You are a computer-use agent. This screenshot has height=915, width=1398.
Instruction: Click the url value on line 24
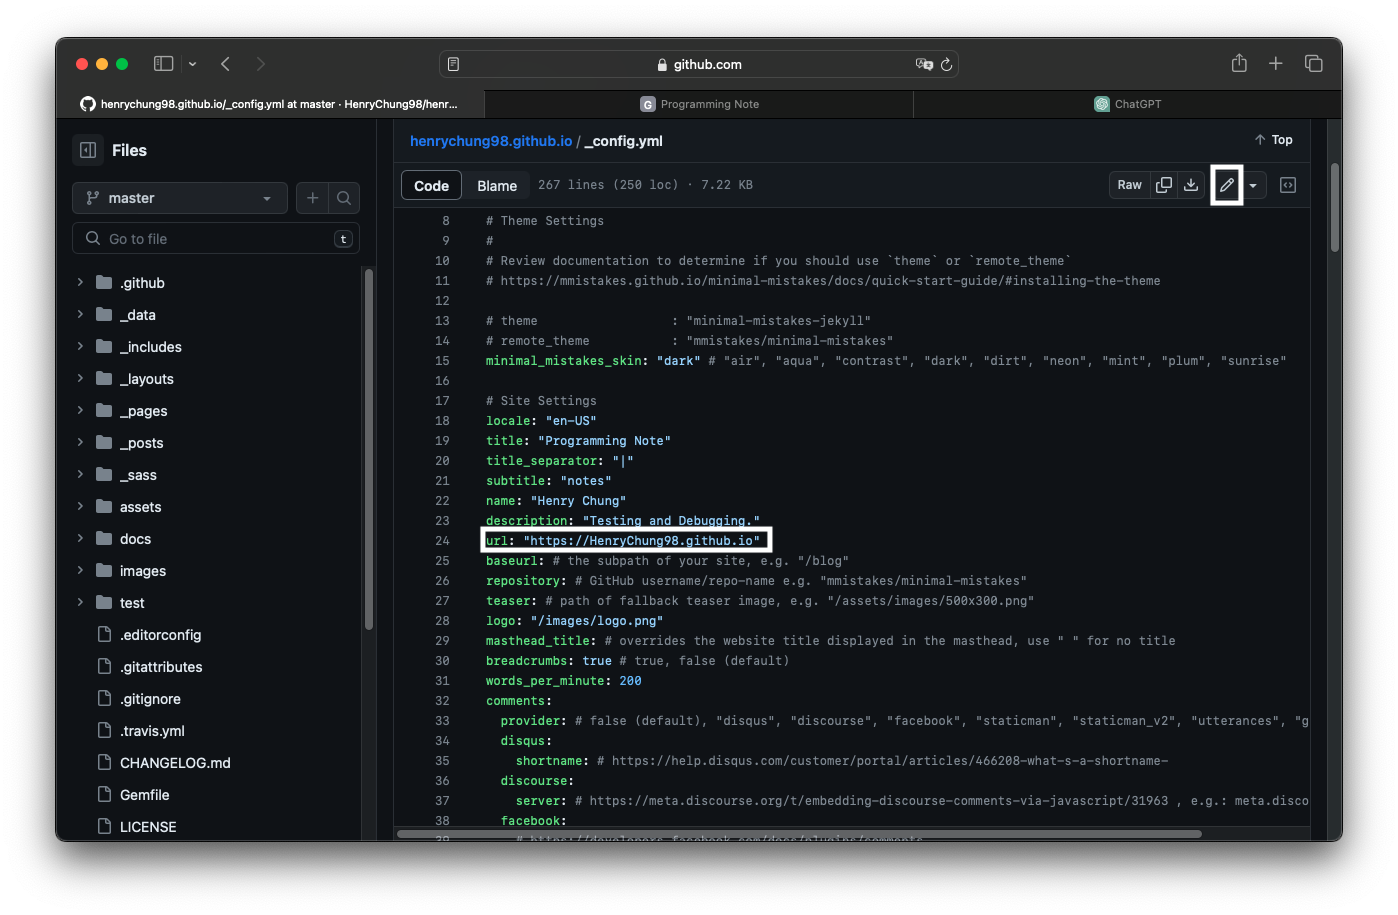pos(641,541)
